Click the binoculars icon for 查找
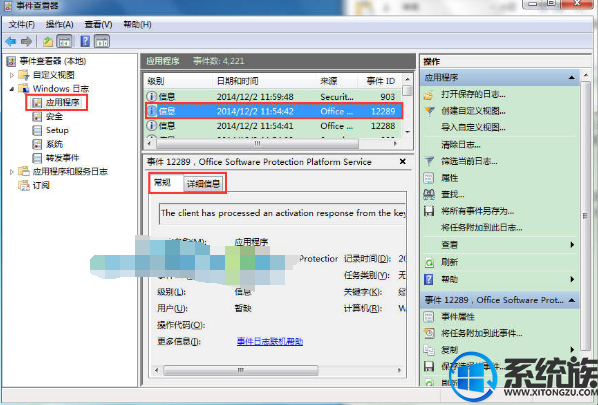The height and width of the screenshot is (405, 598). point(429,194)
